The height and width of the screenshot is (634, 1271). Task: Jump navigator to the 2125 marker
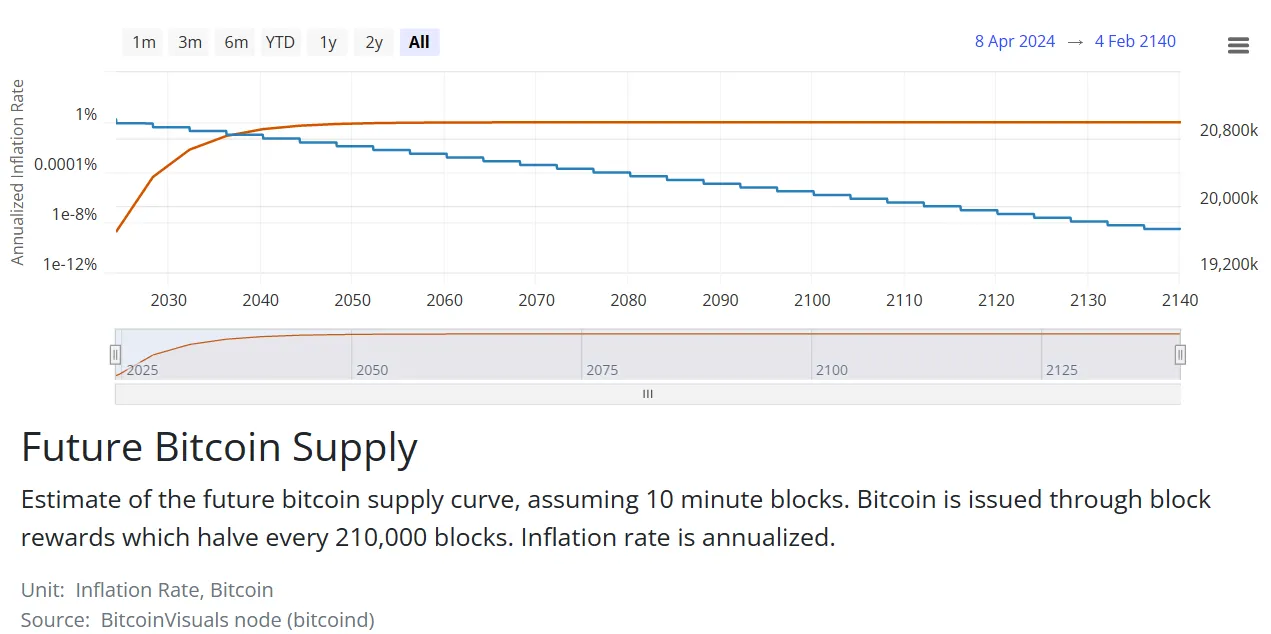coord(1061,369)
